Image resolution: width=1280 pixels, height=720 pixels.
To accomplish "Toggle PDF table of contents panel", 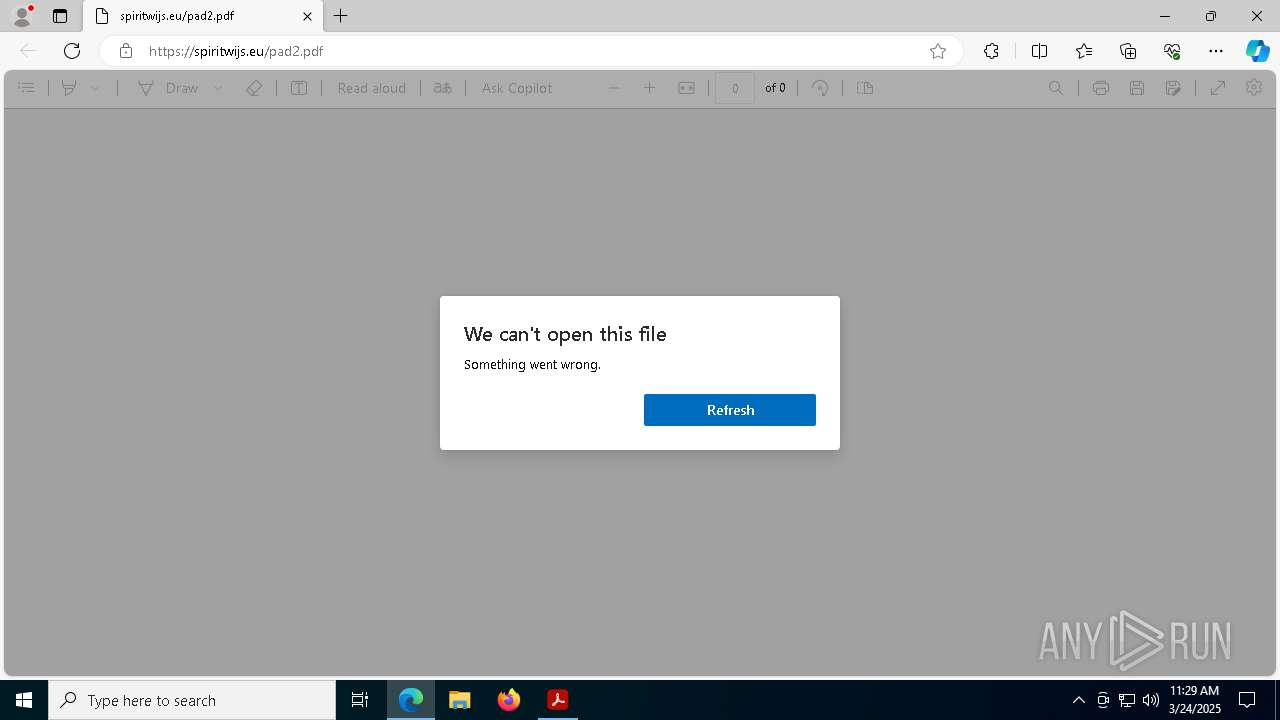I will pos(27,88).
